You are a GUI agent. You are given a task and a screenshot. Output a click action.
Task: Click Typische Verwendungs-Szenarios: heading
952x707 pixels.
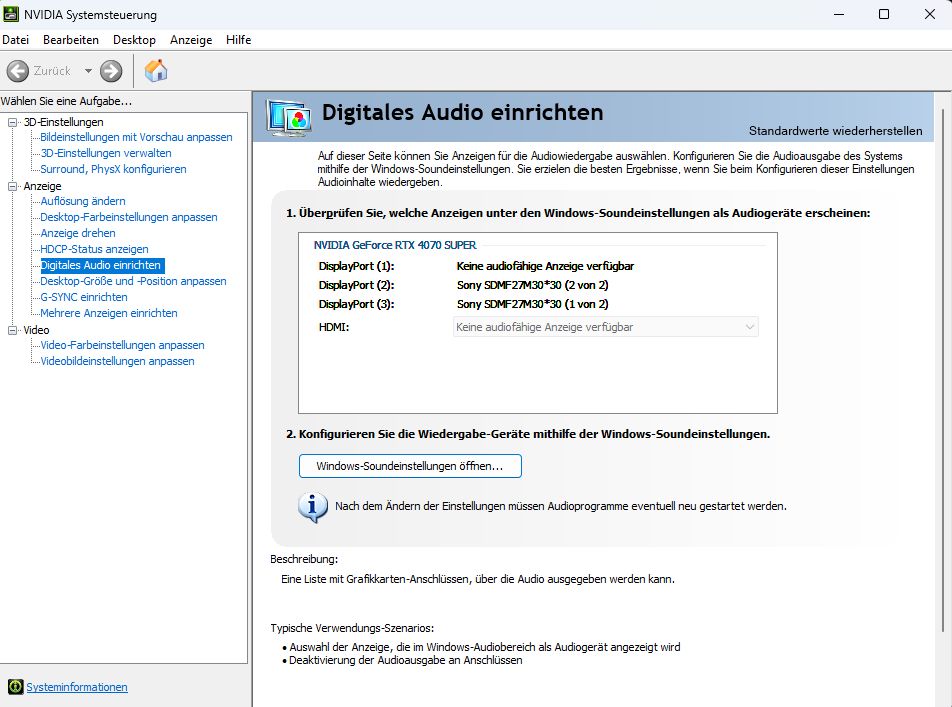click(352, 628)
